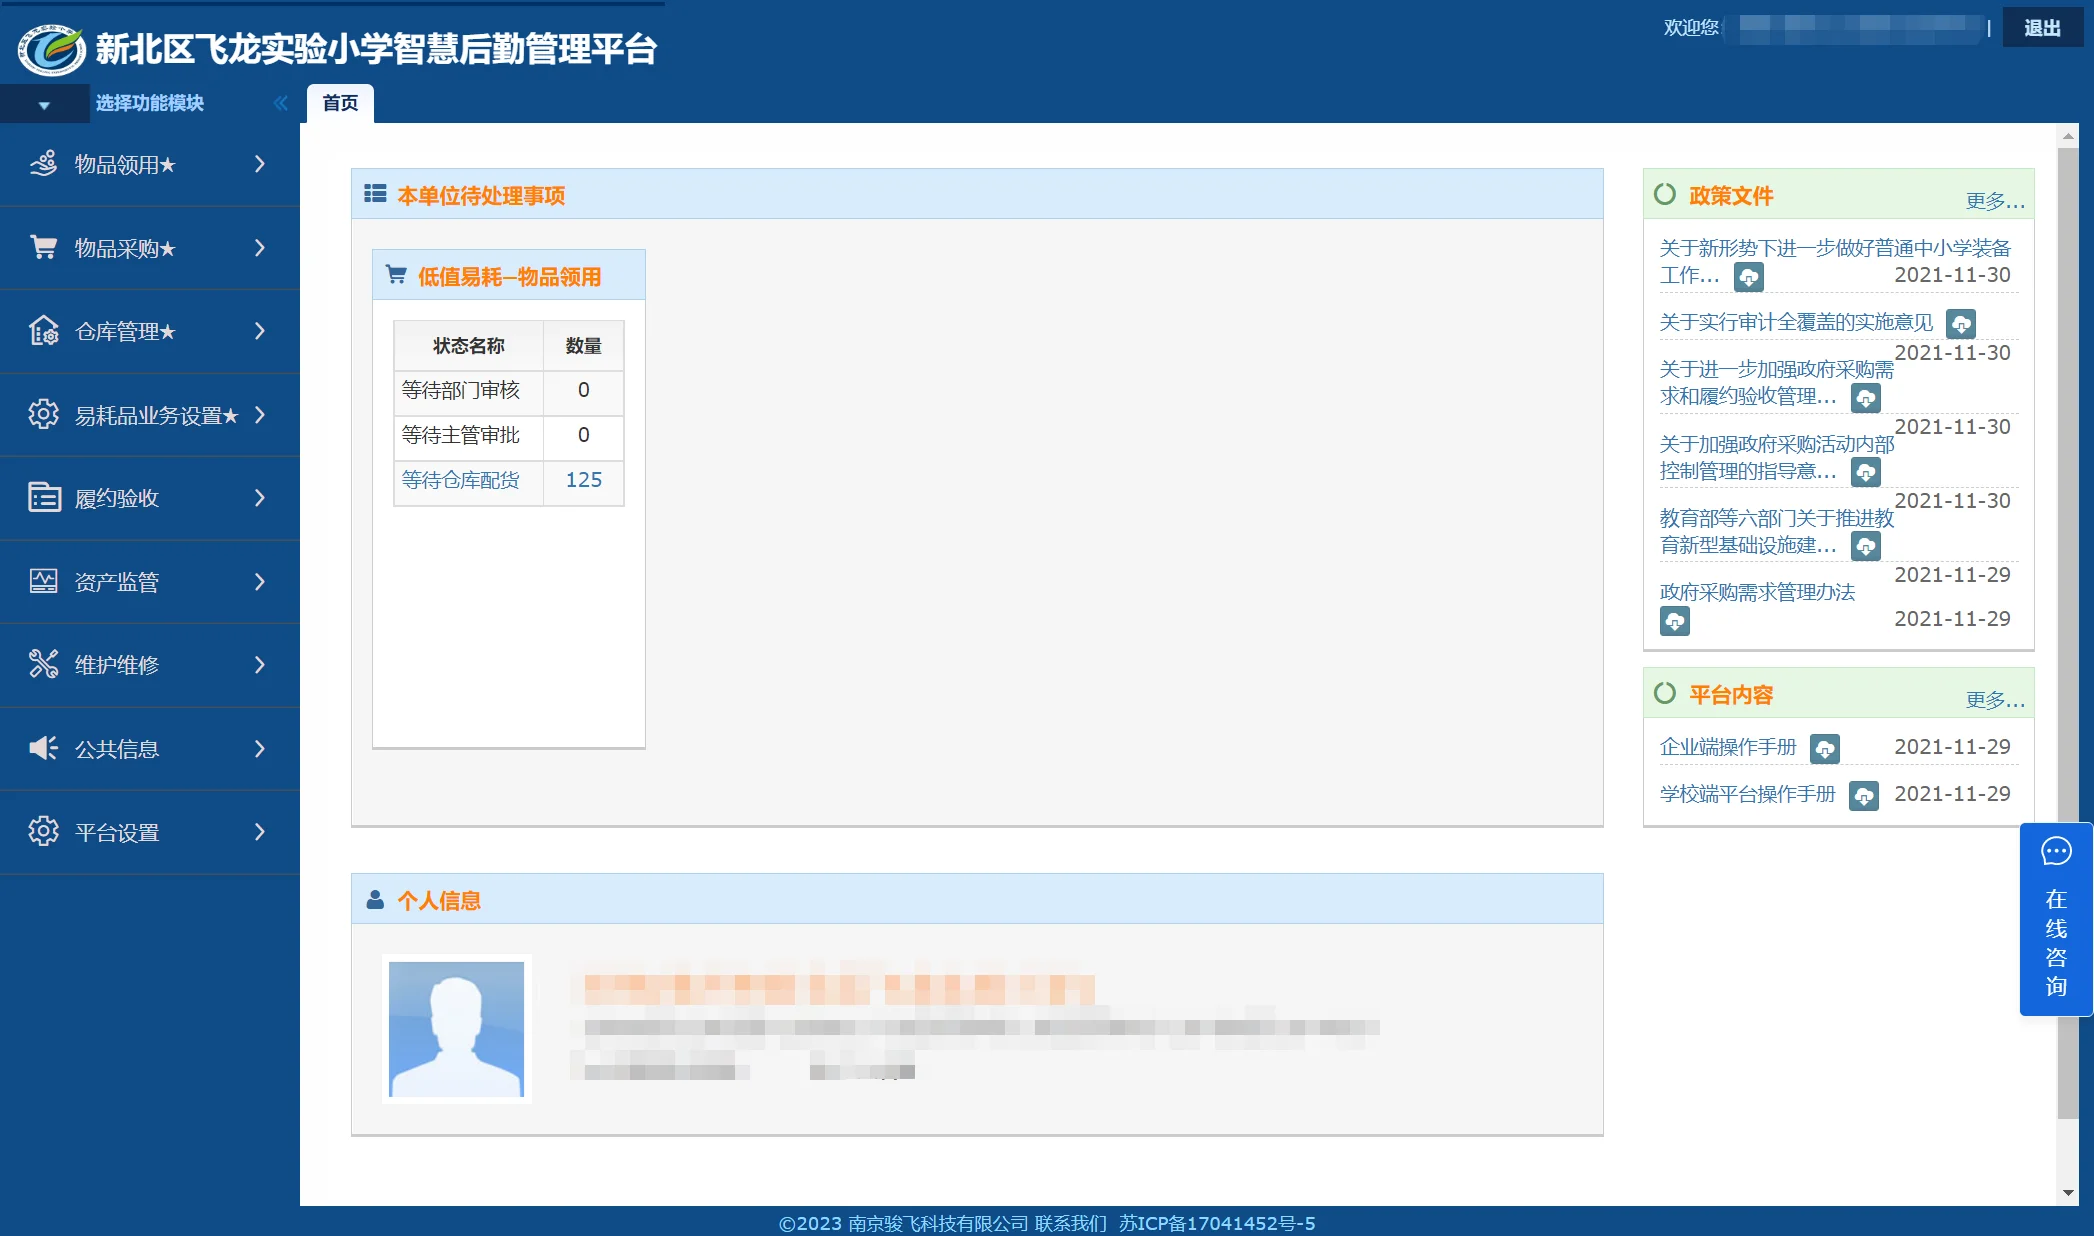Open the 平台设置 gear icon

click(44, 831)
